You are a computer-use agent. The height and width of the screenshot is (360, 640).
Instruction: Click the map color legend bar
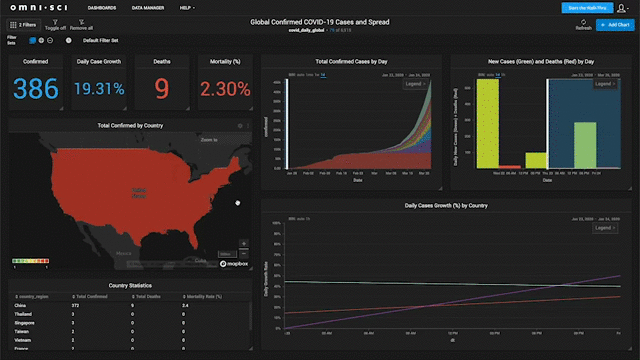pos(31,261)
